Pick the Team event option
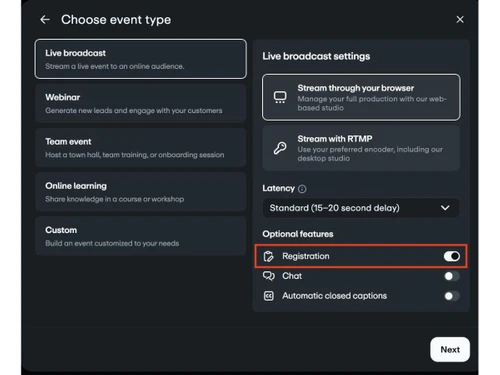The width and height of the screenshot is (500, 375). 140,148
